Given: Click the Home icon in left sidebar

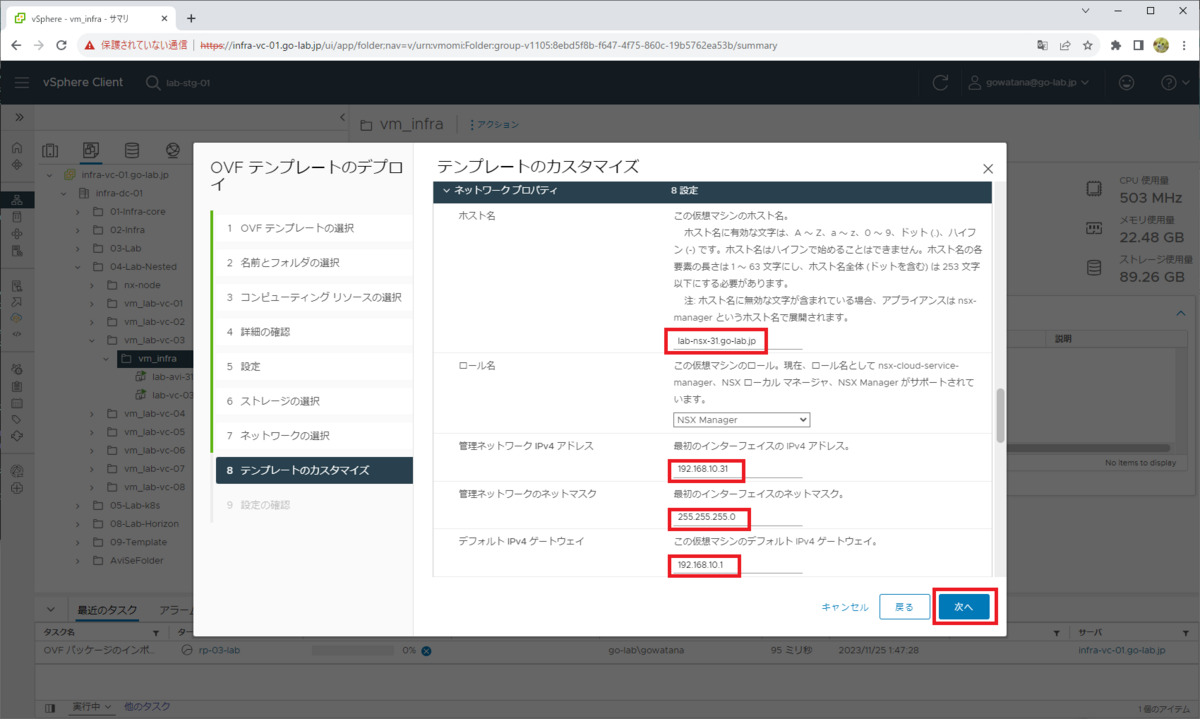Looking at the screenshot, I should pos(17,146).
